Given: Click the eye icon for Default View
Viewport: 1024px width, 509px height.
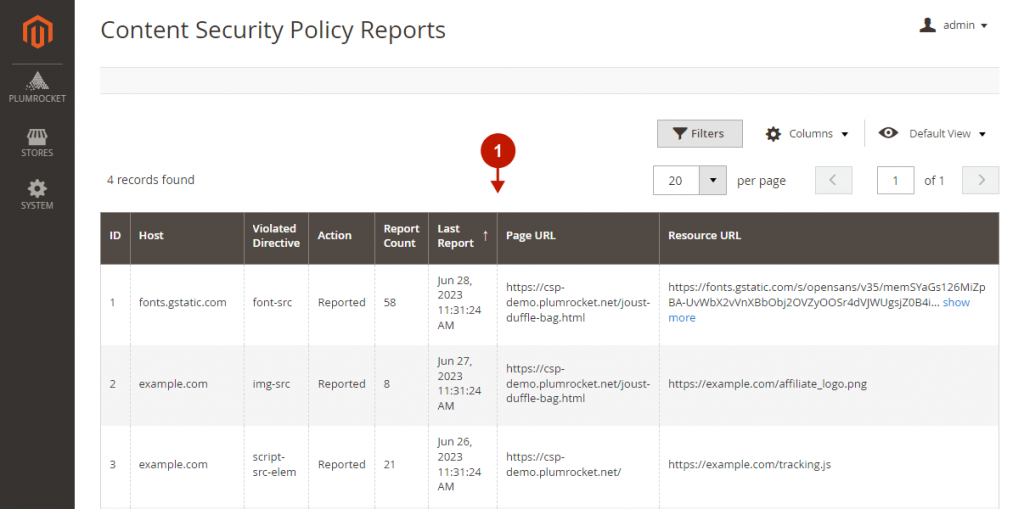Looking at the screenshot, I should (x=888, y=133).
